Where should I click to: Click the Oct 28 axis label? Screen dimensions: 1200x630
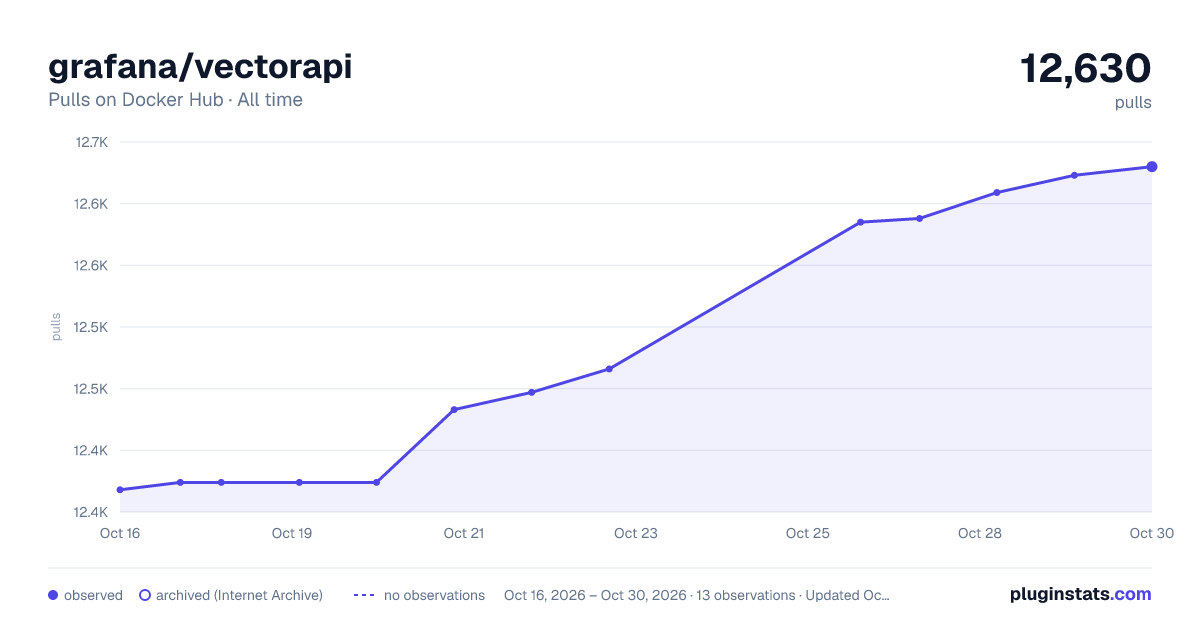pyautogui.click(x=980, y=533)
